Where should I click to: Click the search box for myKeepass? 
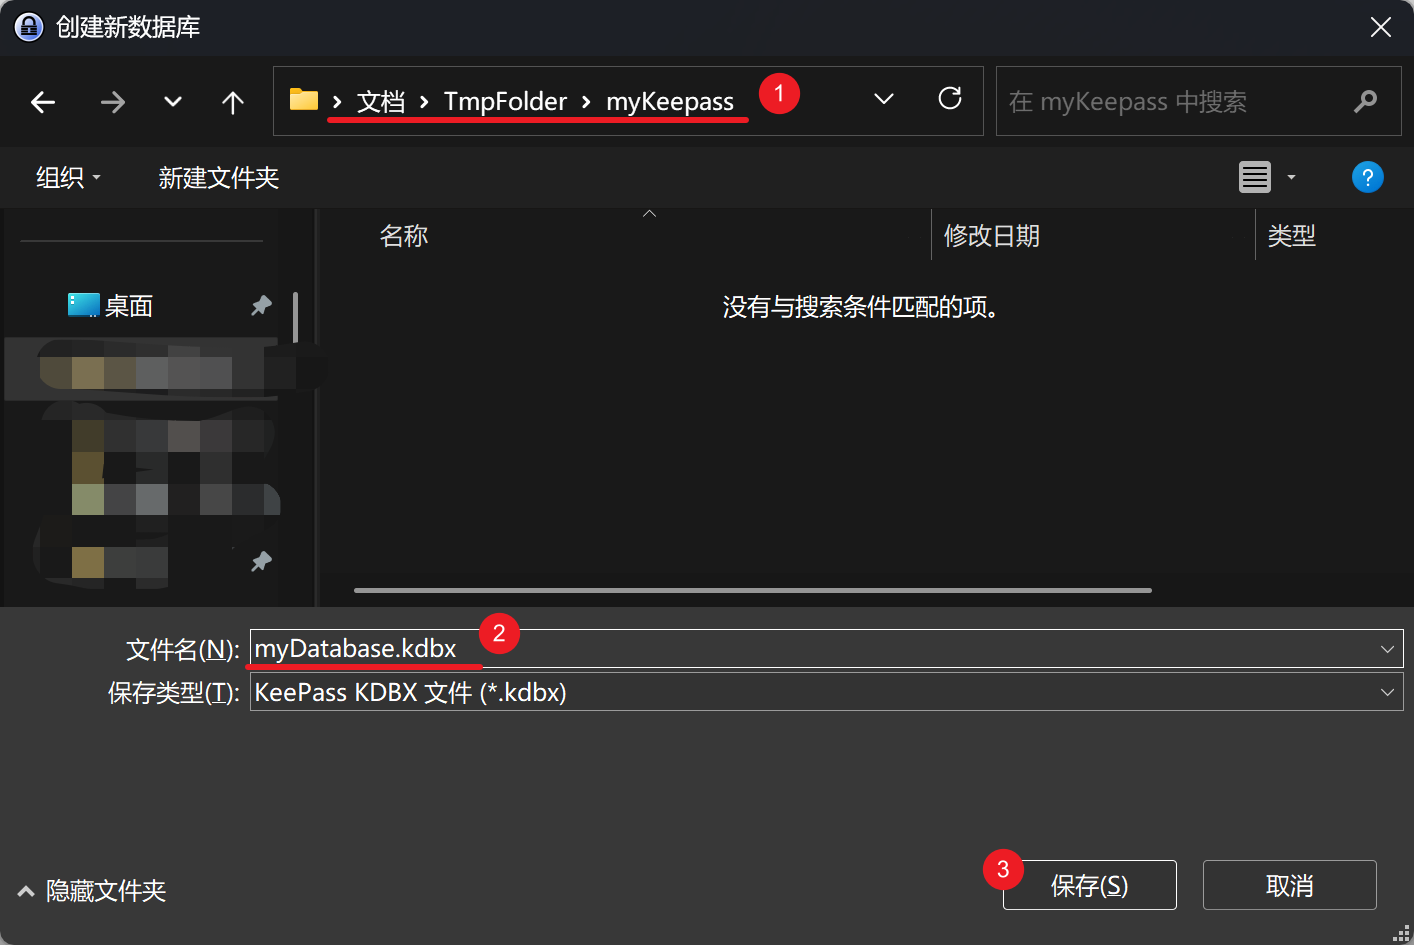coord(1198,101)
